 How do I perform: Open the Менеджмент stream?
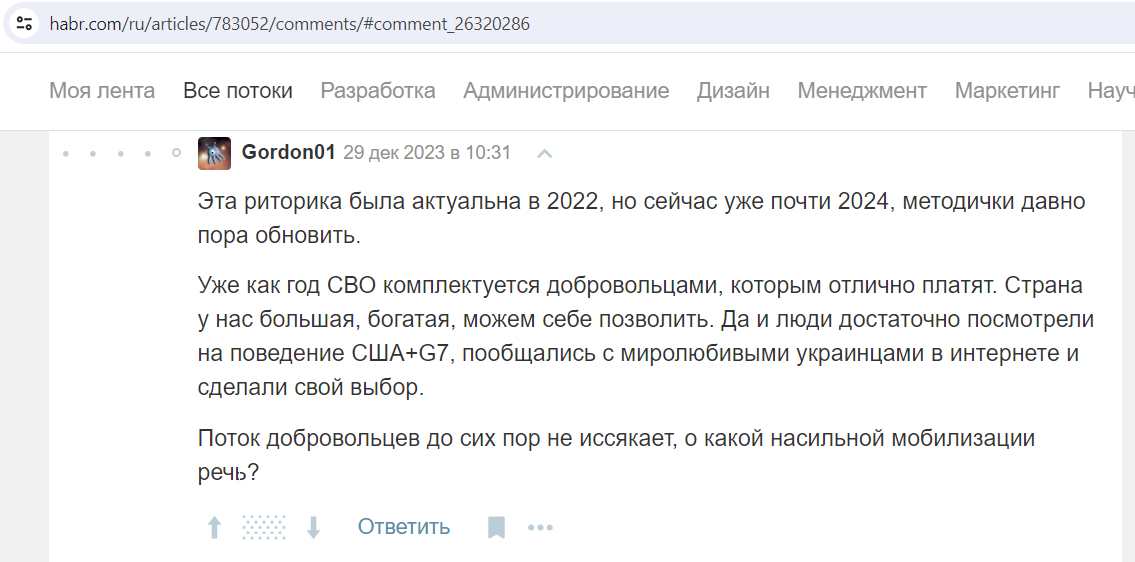(x=862, y=91)
